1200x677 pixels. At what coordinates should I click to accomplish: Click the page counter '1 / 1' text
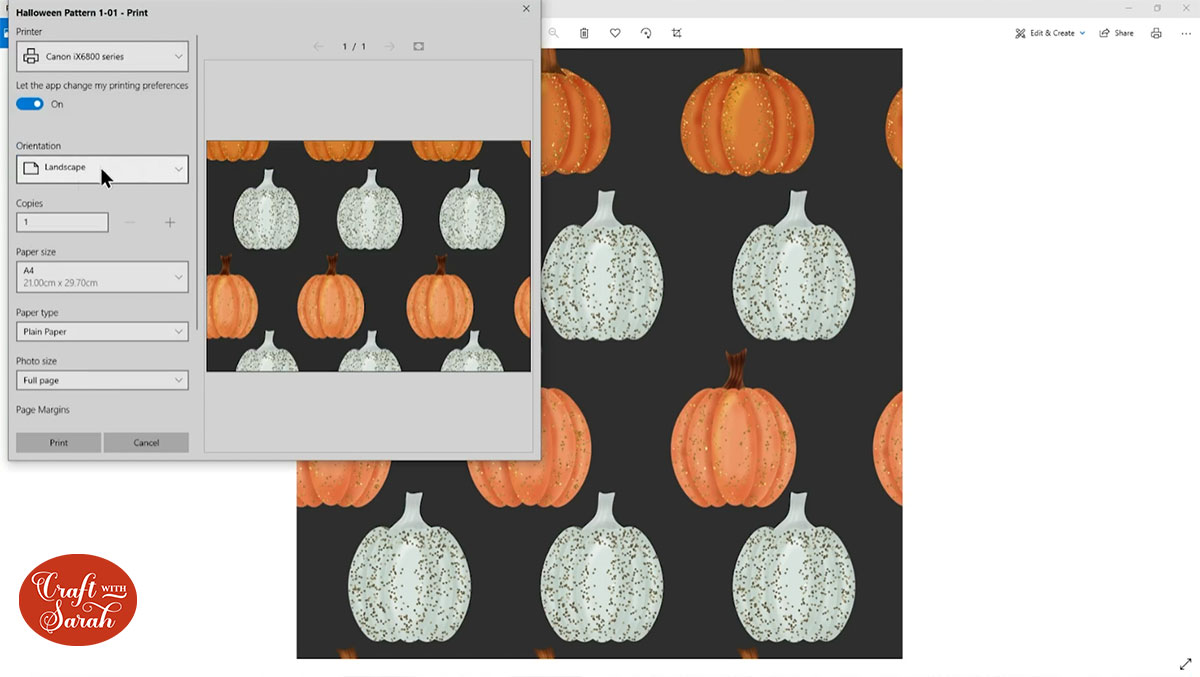click(354, 47)
